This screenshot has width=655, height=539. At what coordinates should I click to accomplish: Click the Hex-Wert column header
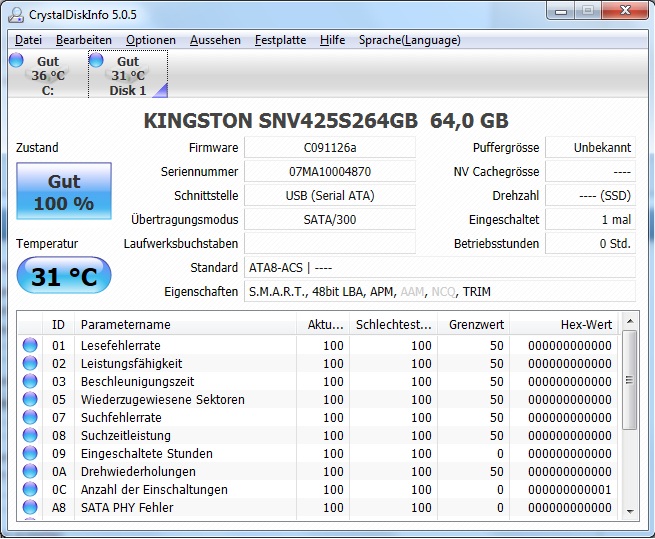[x=564, y=324]
